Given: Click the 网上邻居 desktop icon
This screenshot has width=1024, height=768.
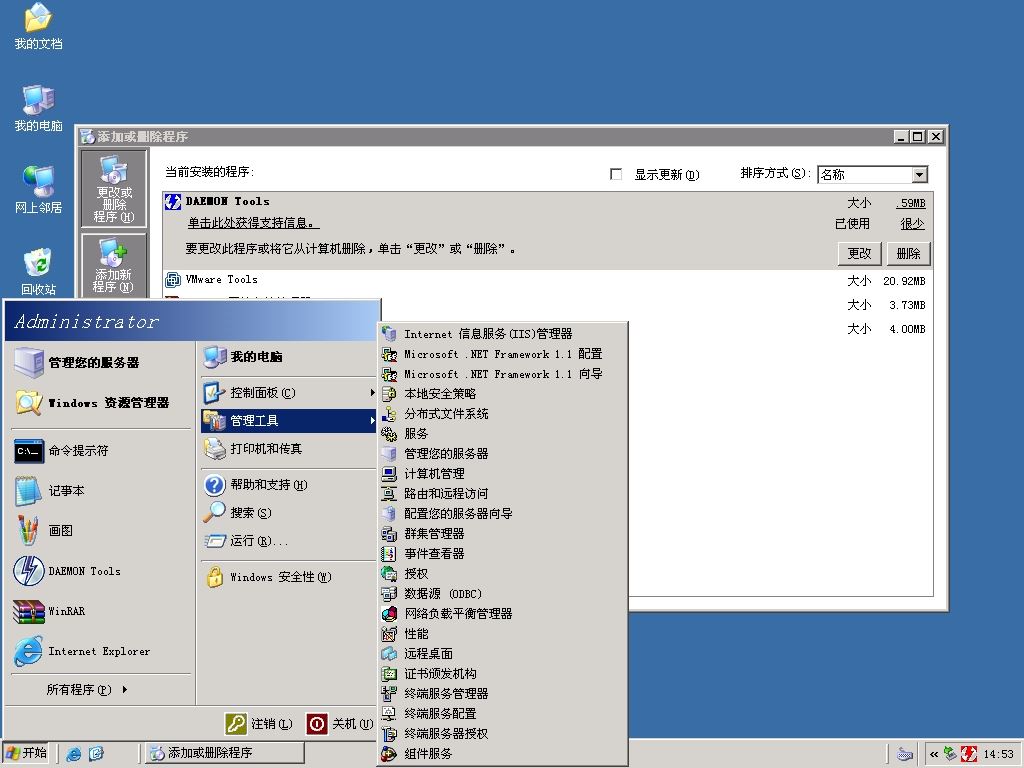Looking at the screenshot, I should click(x=39, y=189).
